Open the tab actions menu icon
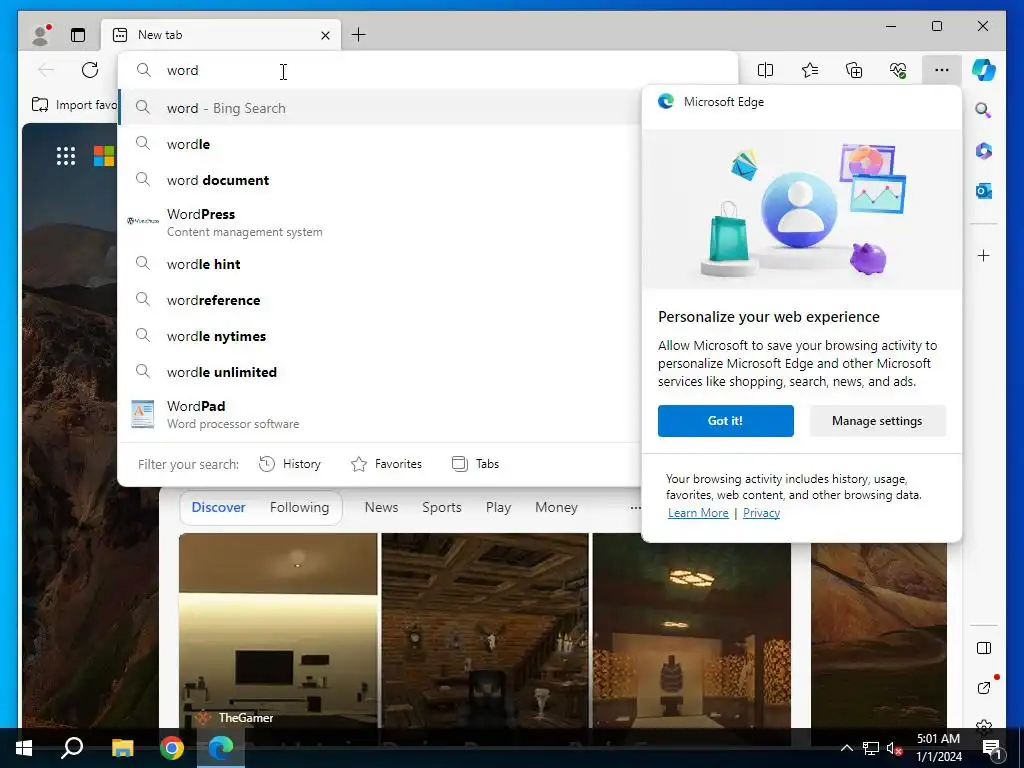Viewport: 1024px width, 768px height. coord(78,35)
